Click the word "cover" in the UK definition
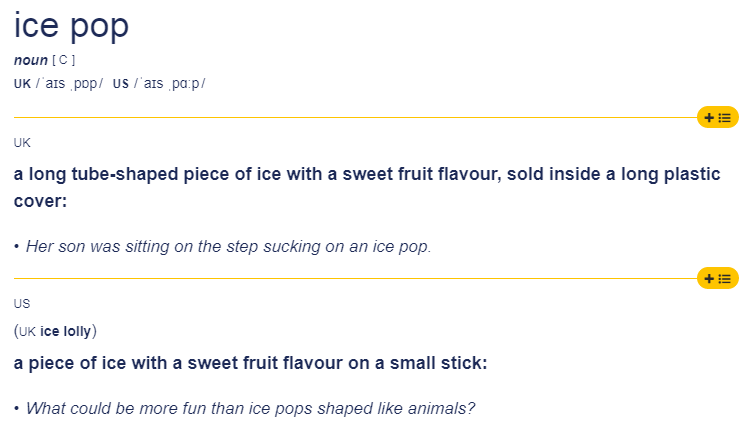Image resolution: width=746 pixels, height=427 pixels. click(38, 200)
